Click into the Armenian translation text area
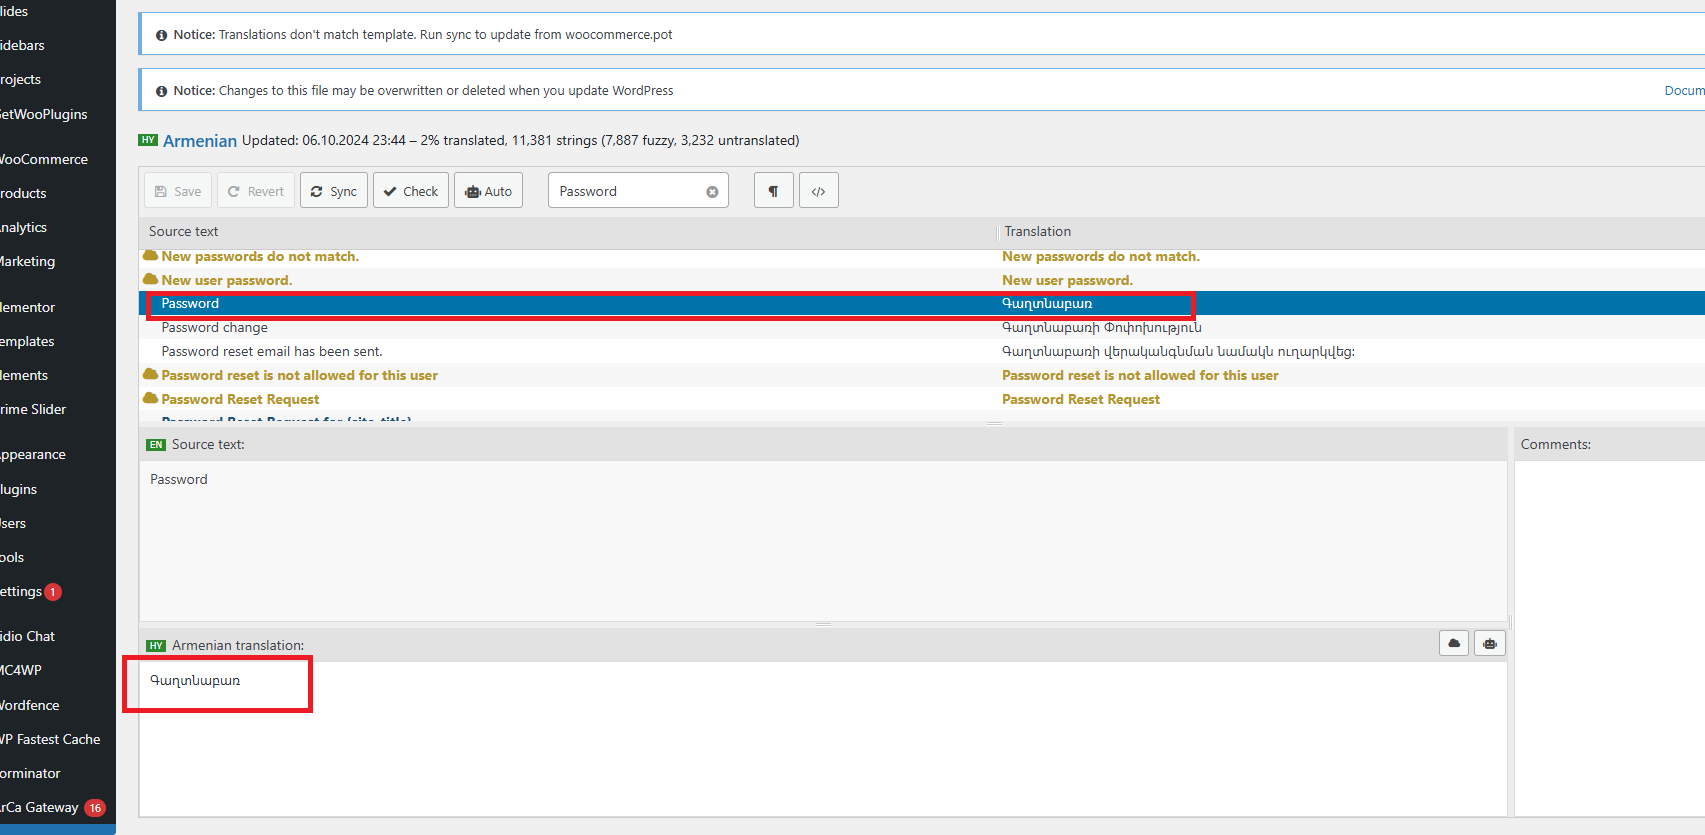1705x835 pixels. 823,738
